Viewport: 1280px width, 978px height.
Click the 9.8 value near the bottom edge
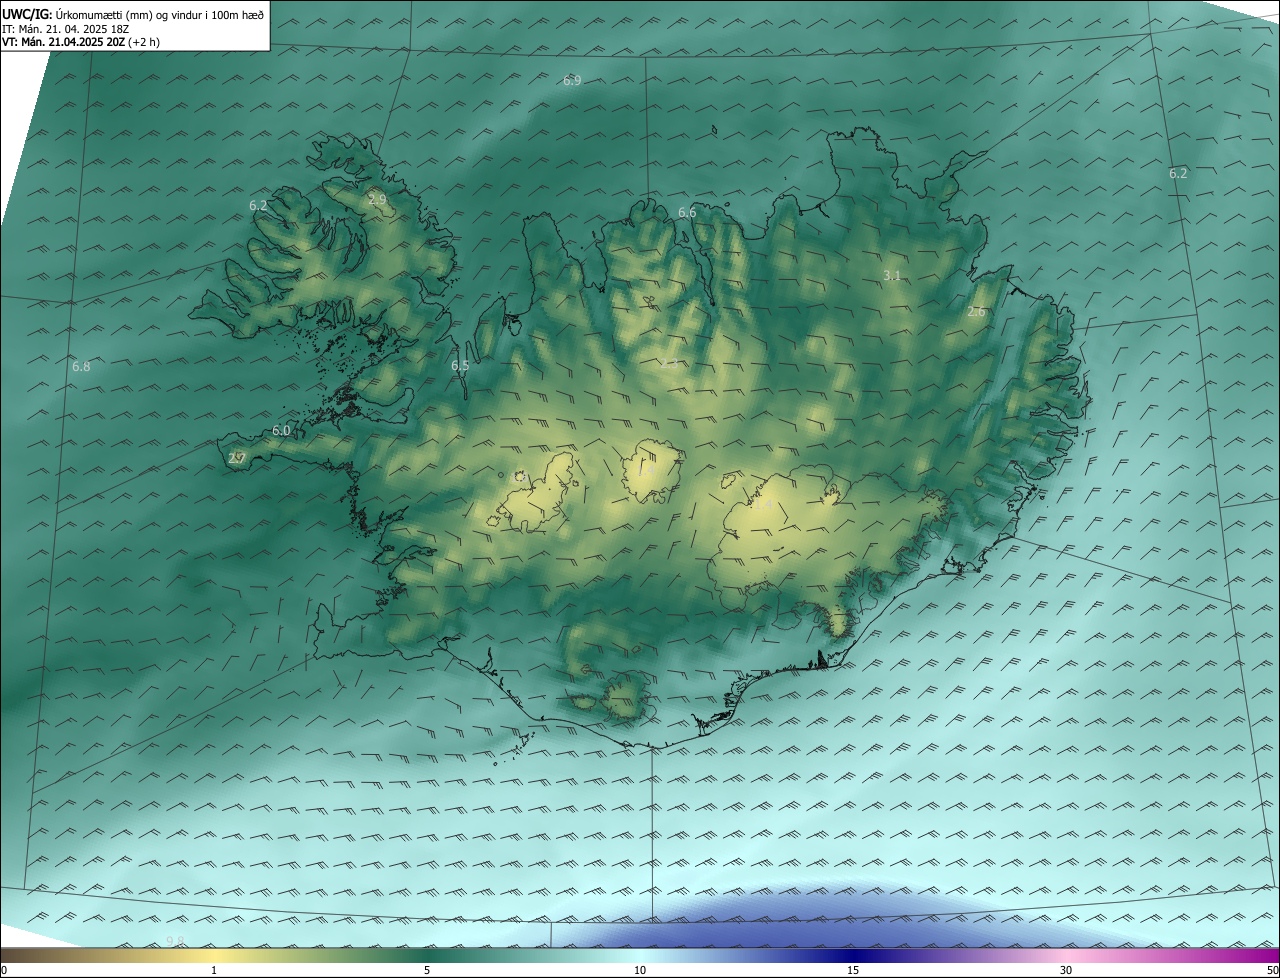click(175, 941)
